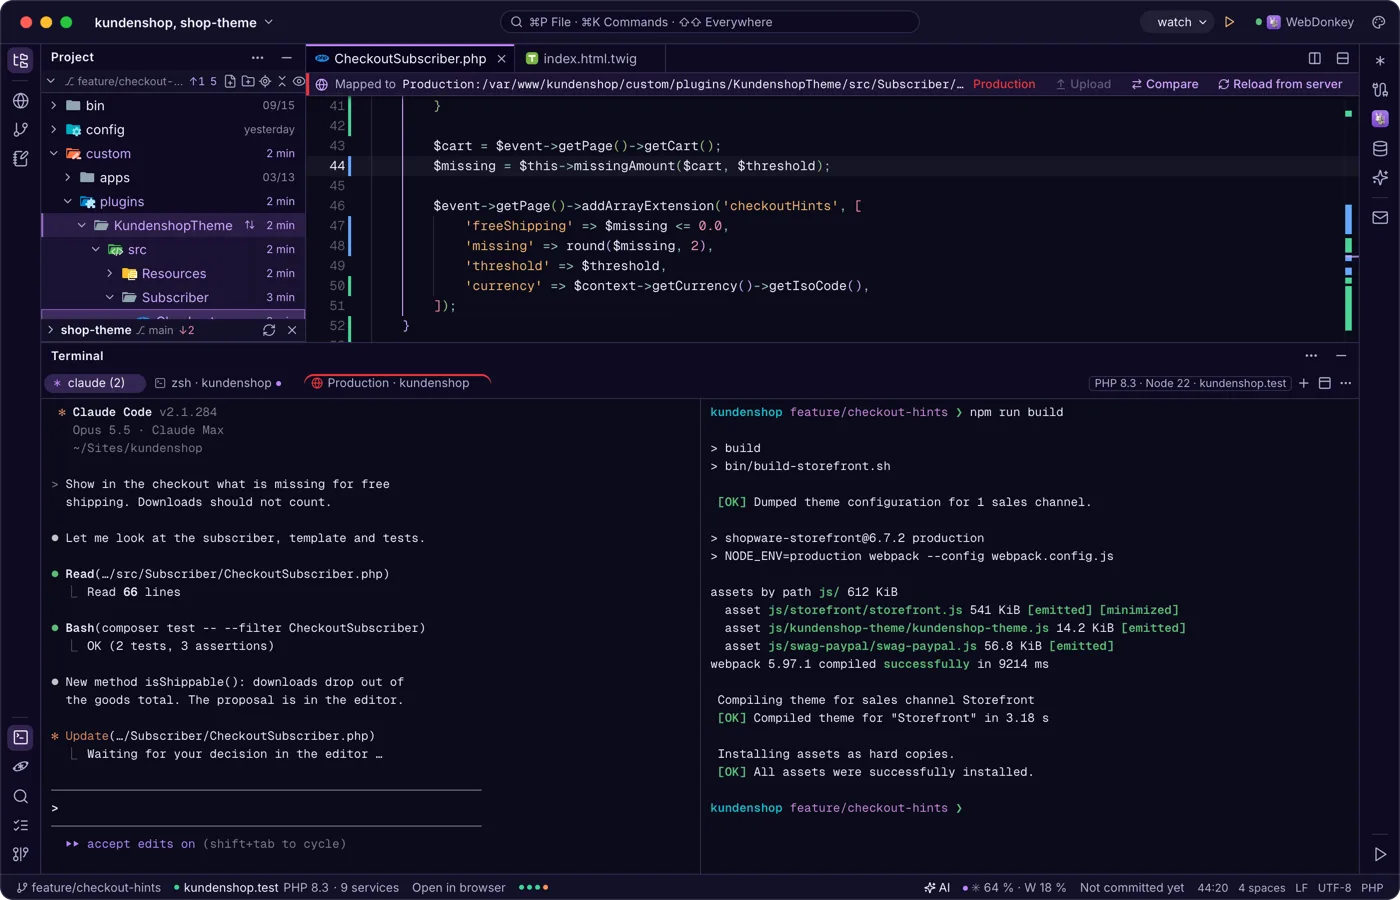Click Open in browser in status bar
This screenshot has height=900, width=1400.
tap(459, 887)
